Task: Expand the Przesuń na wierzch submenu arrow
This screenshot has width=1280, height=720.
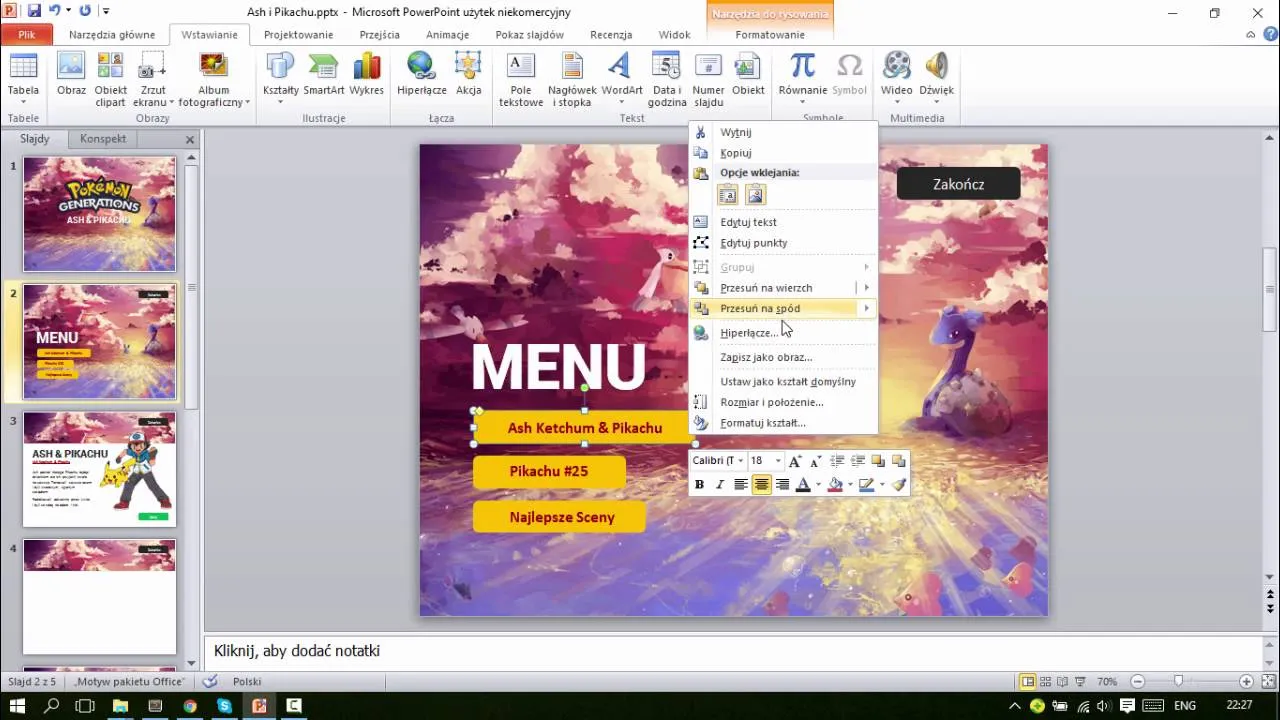Action: coord(867,288)
